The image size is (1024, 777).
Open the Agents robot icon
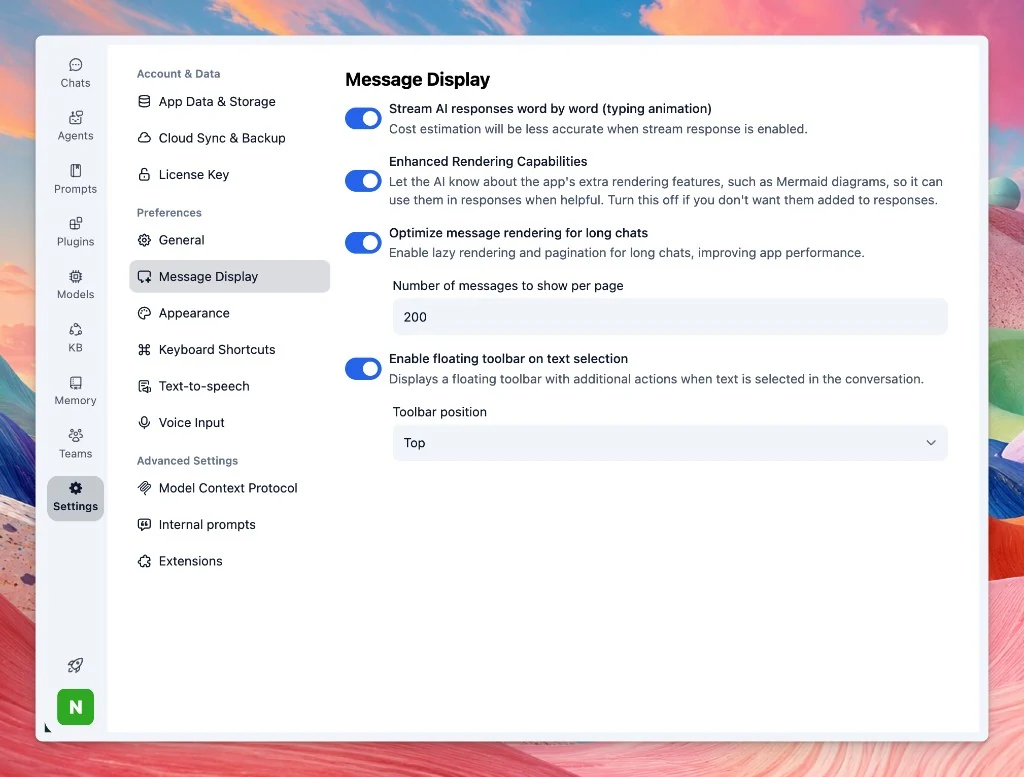tap(76, 118)
